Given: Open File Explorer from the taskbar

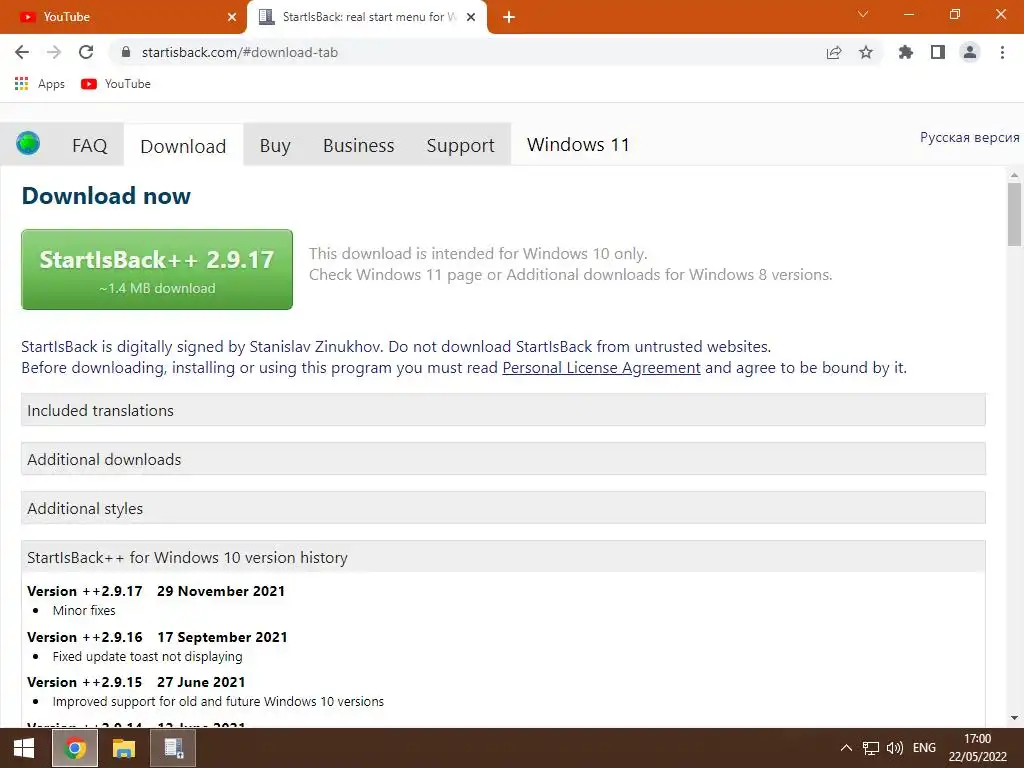Looking at the screenshot, I should click(123, 748).
